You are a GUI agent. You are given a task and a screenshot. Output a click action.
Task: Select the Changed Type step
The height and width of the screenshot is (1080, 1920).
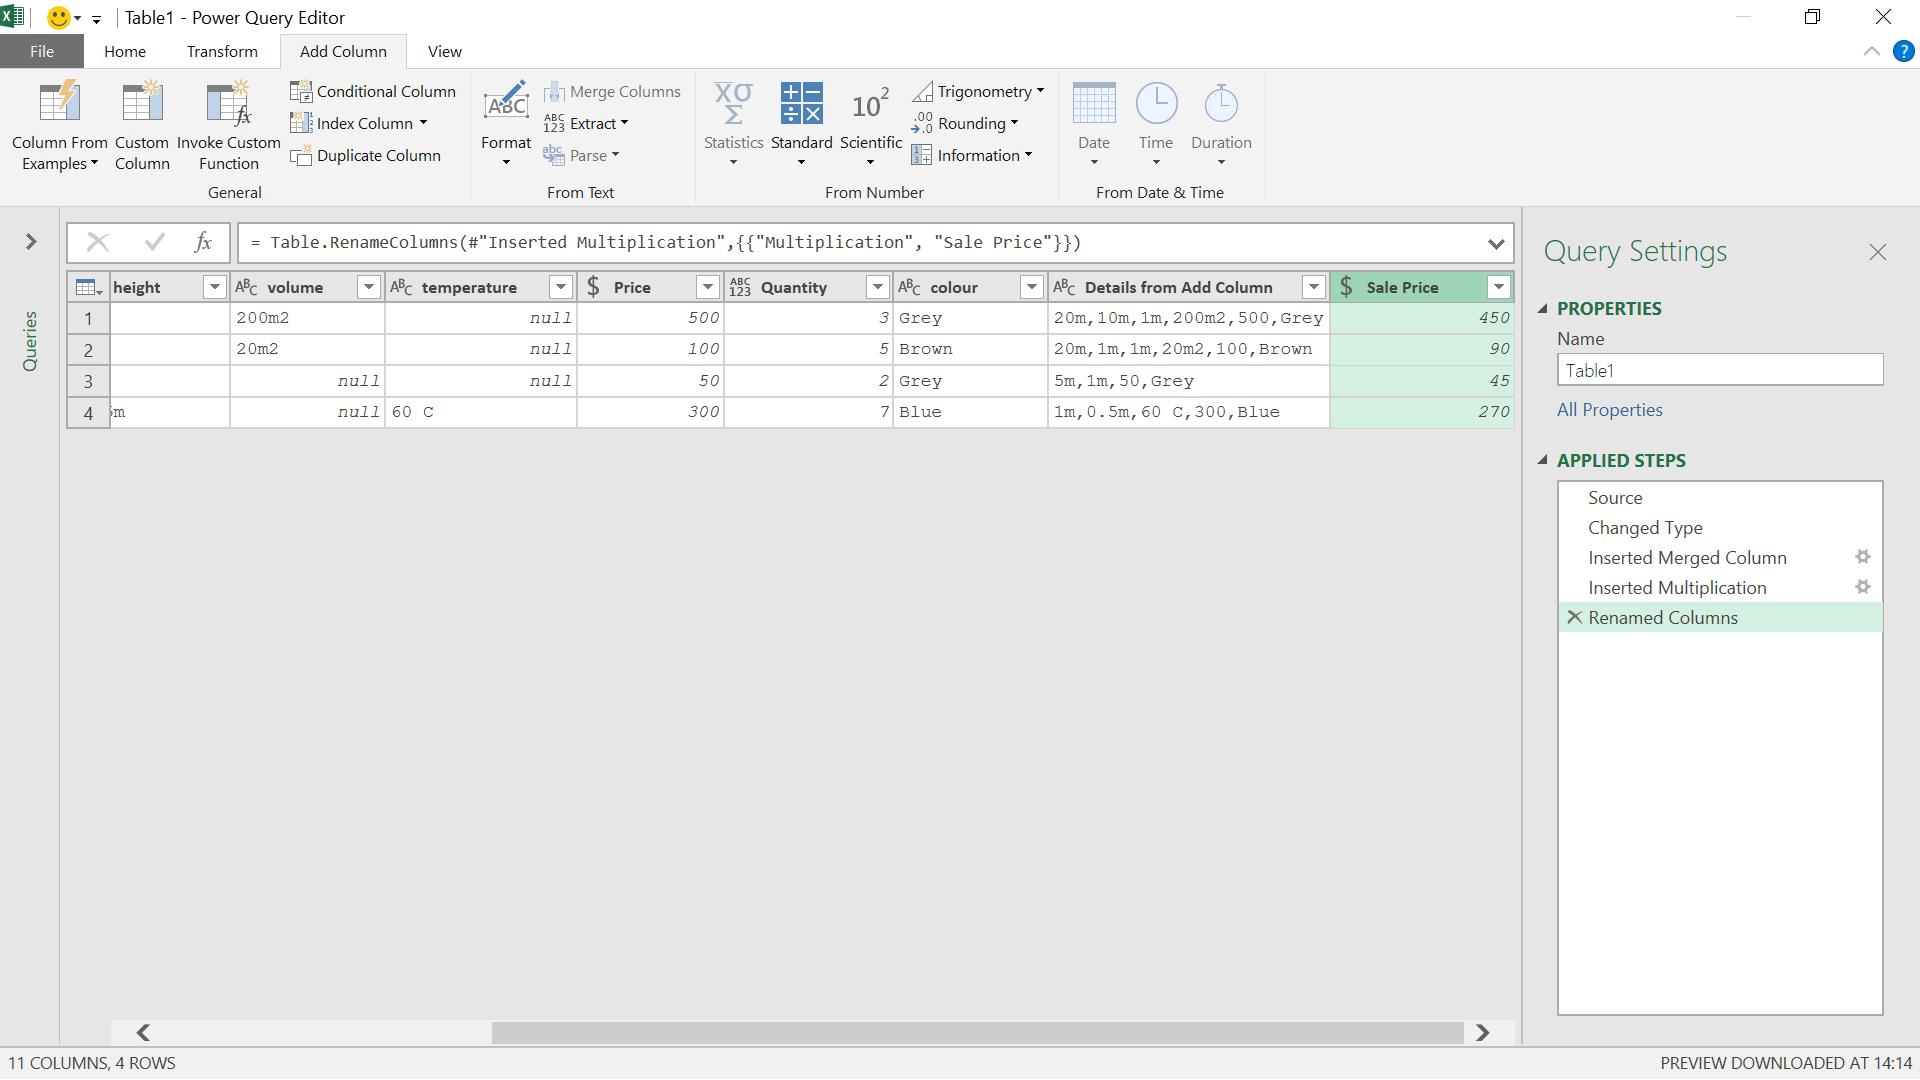coord(1720,528)
